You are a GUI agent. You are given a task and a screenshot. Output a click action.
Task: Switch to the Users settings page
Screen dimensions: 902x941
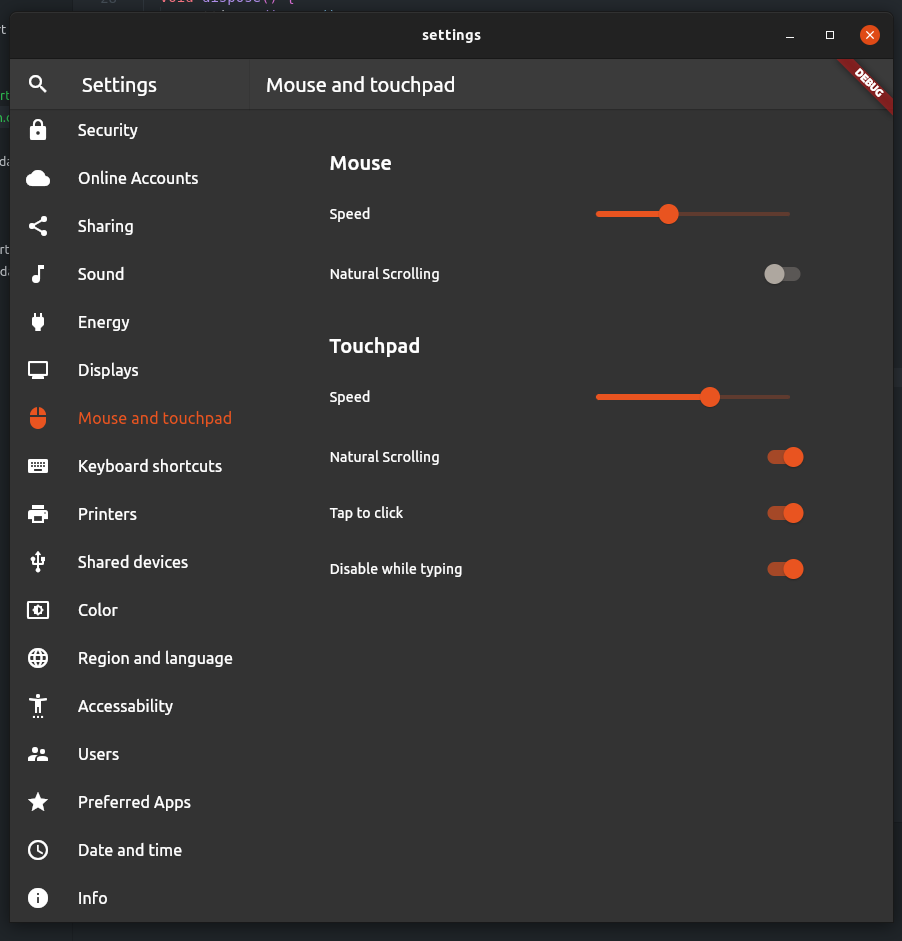[98, 754]
